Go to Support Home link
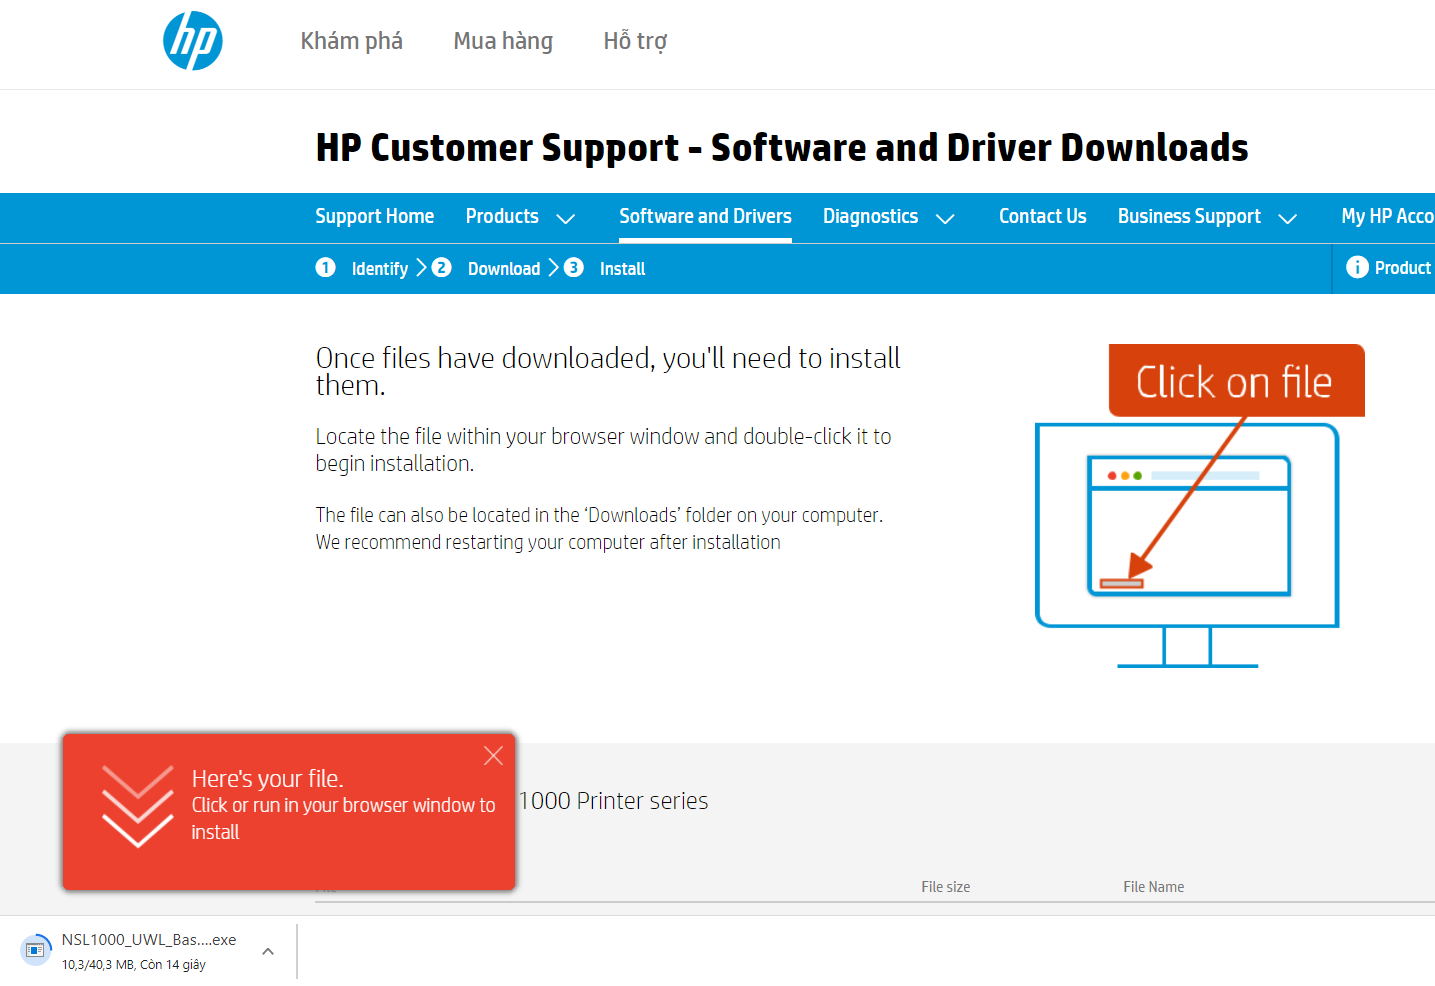This screenshot has height=986, width=1435. (375, 216)
